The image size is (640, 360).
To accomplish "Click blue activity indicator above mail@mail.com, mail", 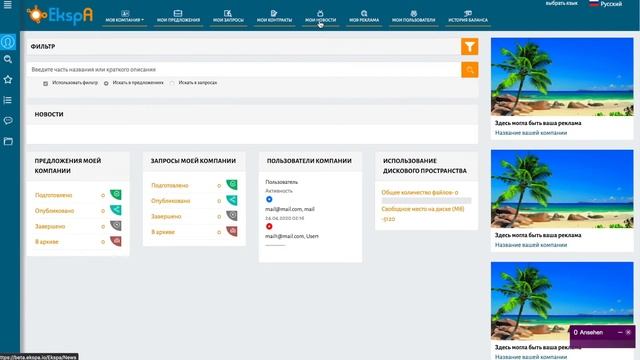I will tap(269, 199).
